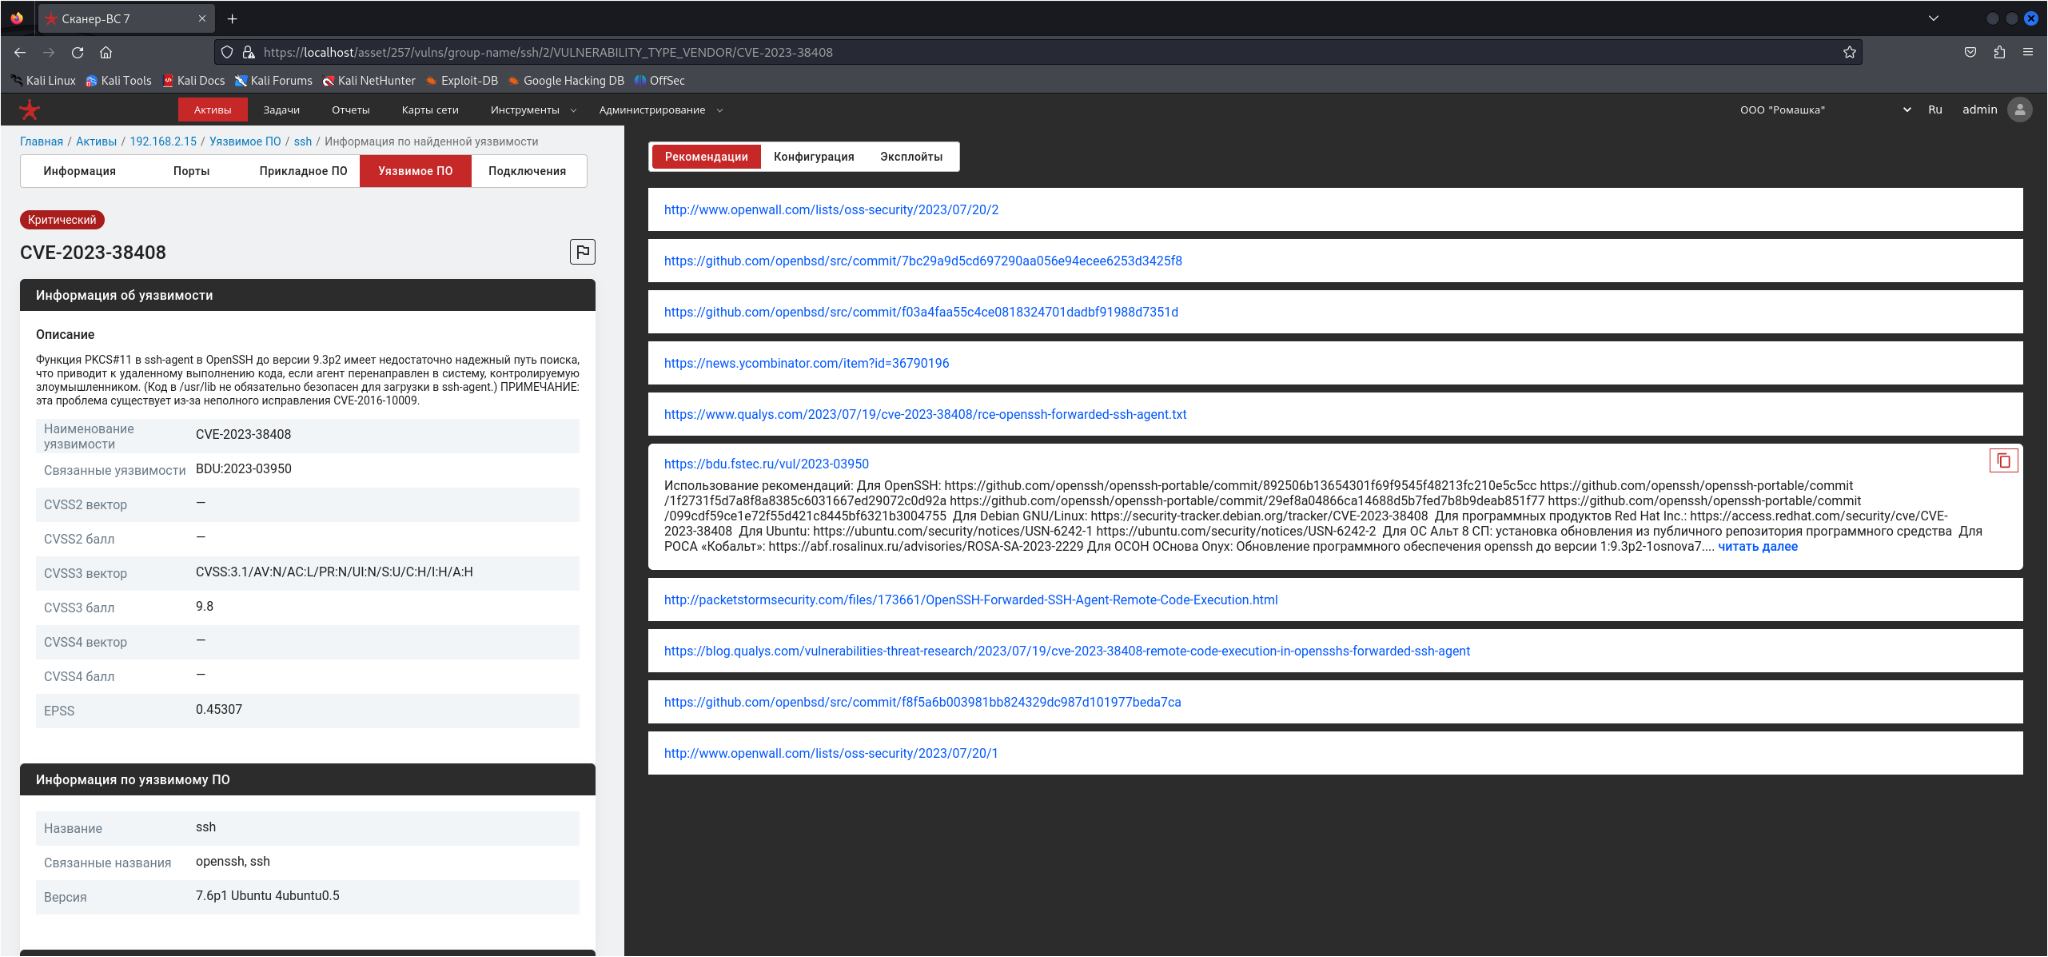Open the Отчеты menu
This screenshot has width=2048, height=957.
click(351, 110)
